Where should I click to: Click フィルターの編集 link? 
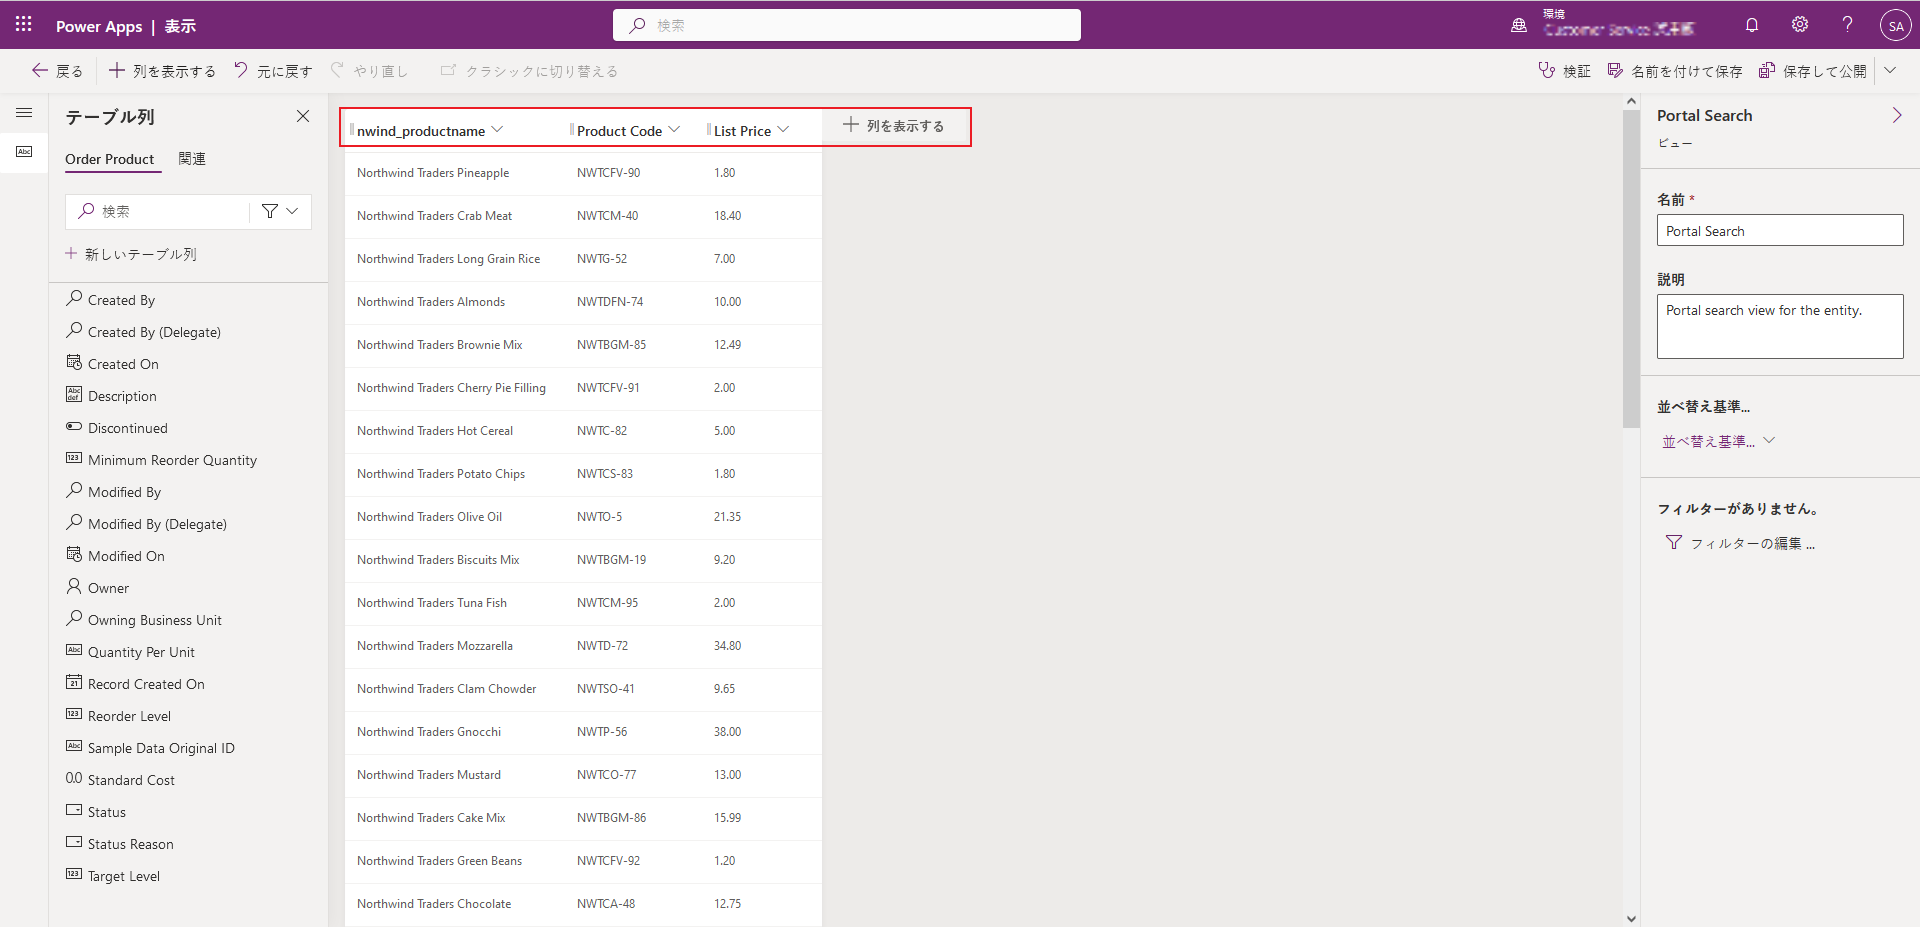(1740, 543)
